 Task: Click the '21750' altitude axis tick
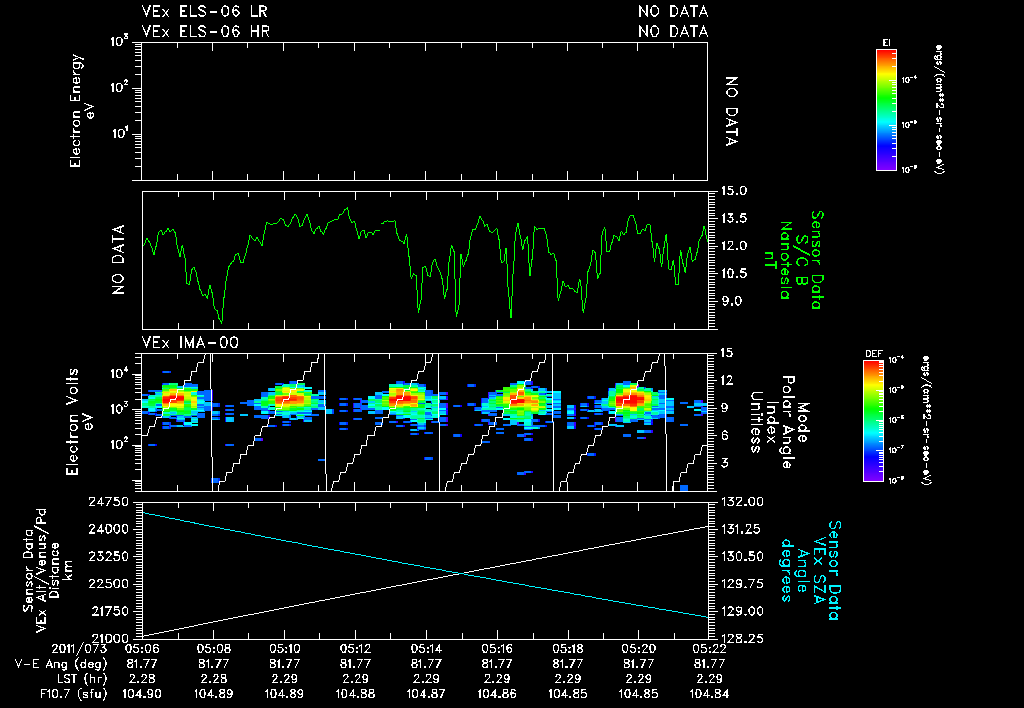108,611
